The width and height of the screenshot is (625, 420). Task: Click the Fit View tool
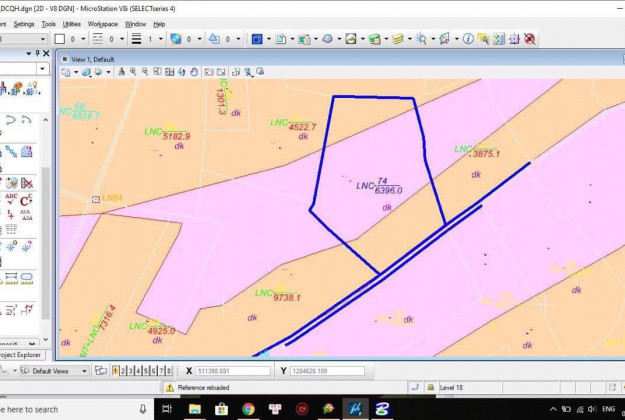coord(170,72)
